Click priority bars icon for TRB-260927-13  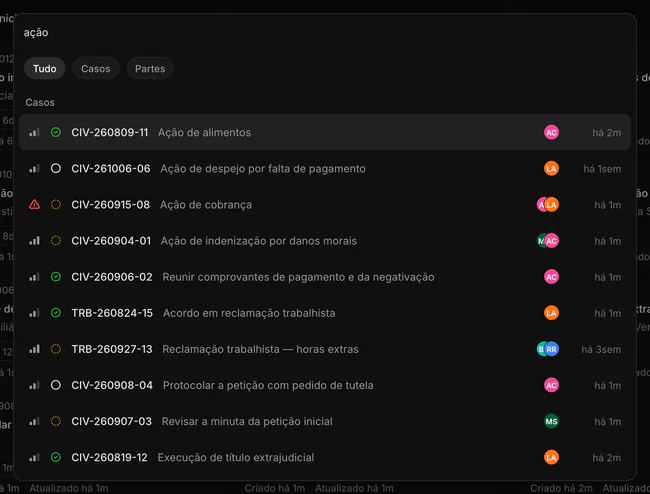click(x=34, y=349)
